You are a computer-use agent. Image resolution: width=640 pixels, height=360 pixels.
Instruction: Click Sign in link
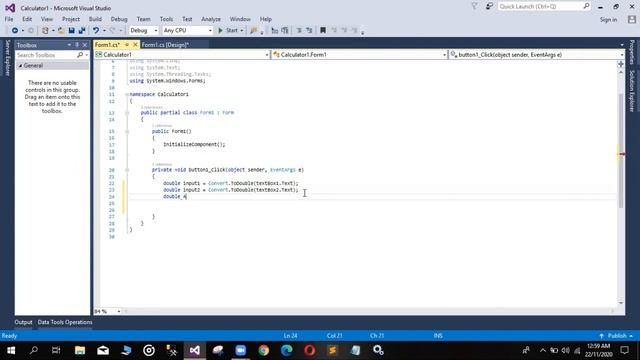(608, 20)
